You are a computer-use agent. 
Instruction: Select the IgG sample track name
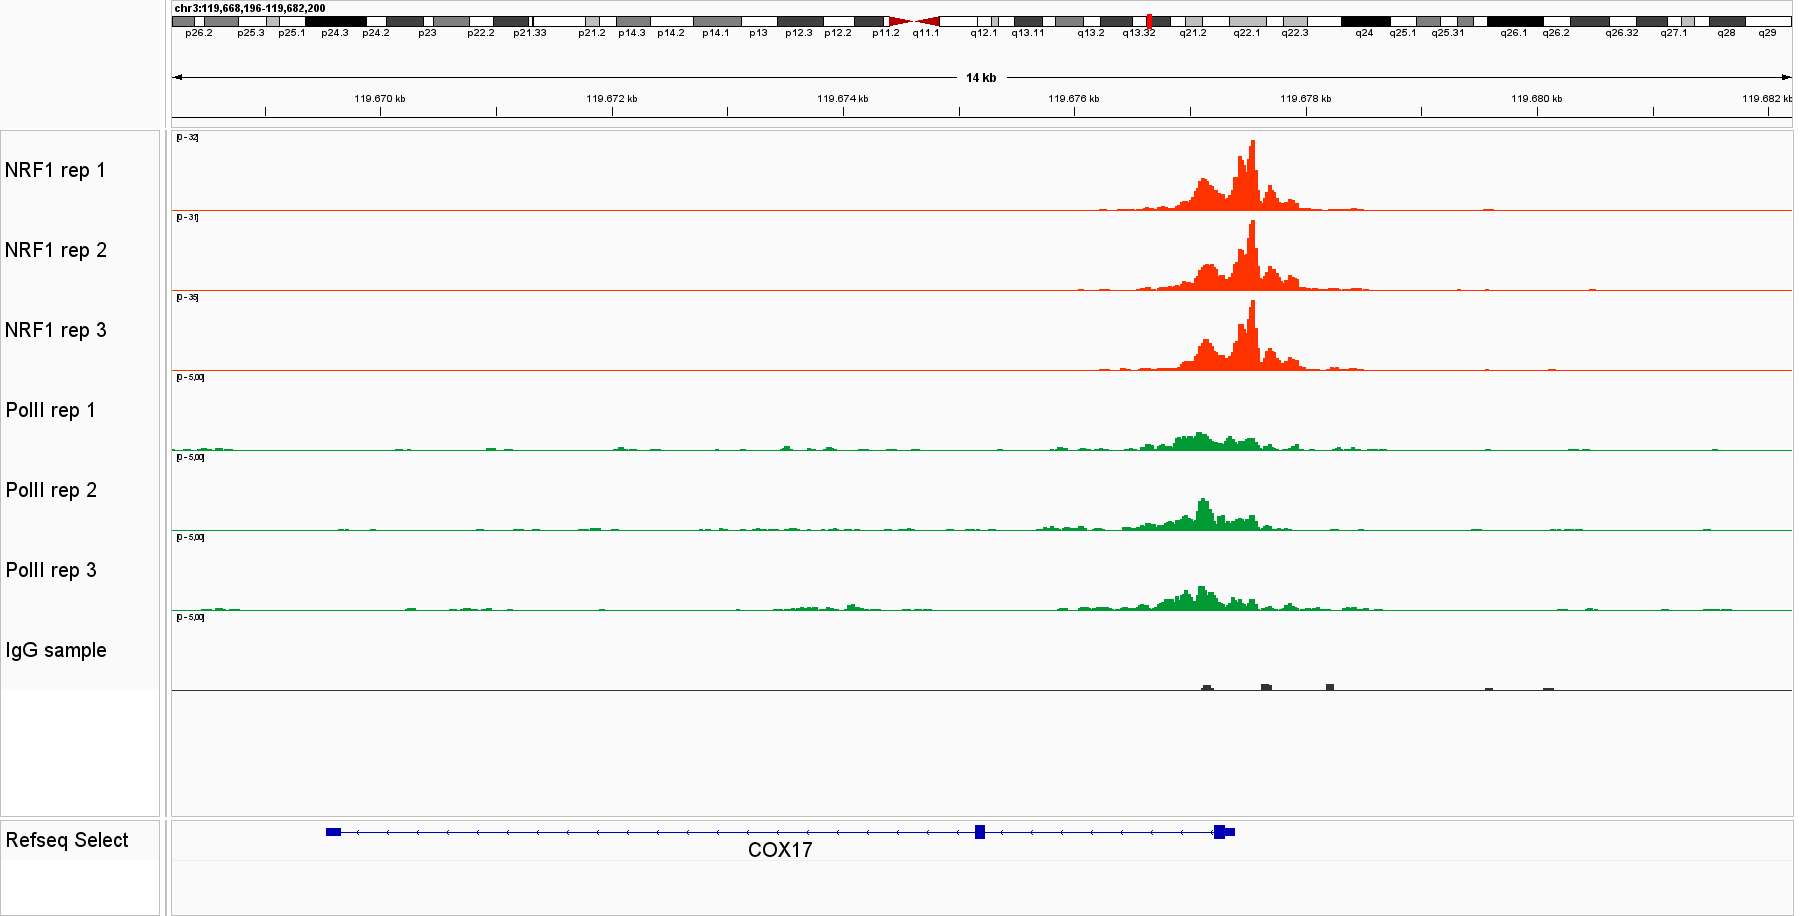pos(56,650)
